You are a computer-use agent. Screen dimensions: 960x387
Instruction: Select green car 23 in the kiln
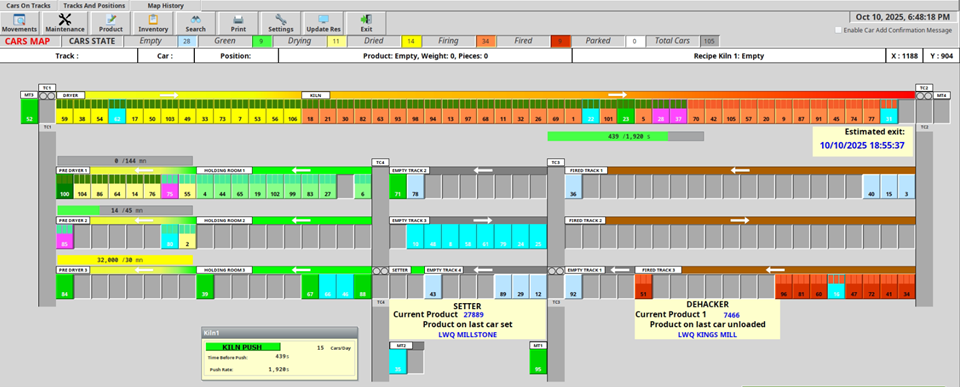pyautogui.click(x=626, y=111)
